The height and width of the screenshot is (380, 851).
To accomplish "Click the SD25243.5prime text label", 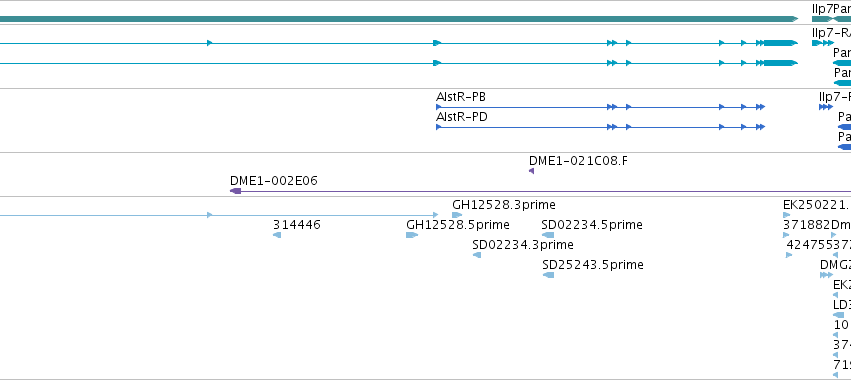I will point(593,265).
